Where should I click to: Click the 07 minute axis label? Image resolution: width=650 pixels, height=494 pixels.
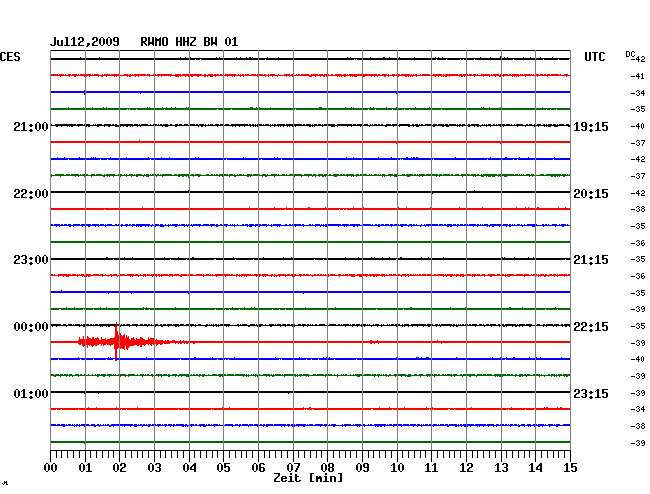293,468
